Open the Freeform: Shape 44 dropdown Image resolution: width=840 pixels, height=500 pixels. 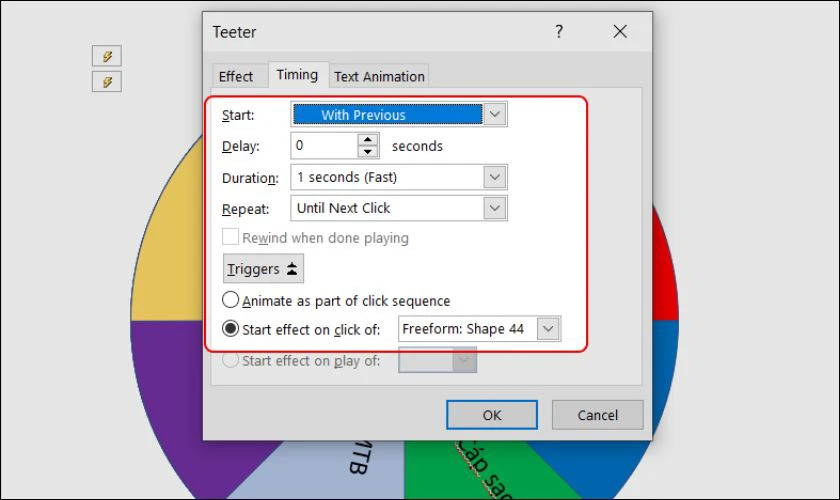coord(548,329)
